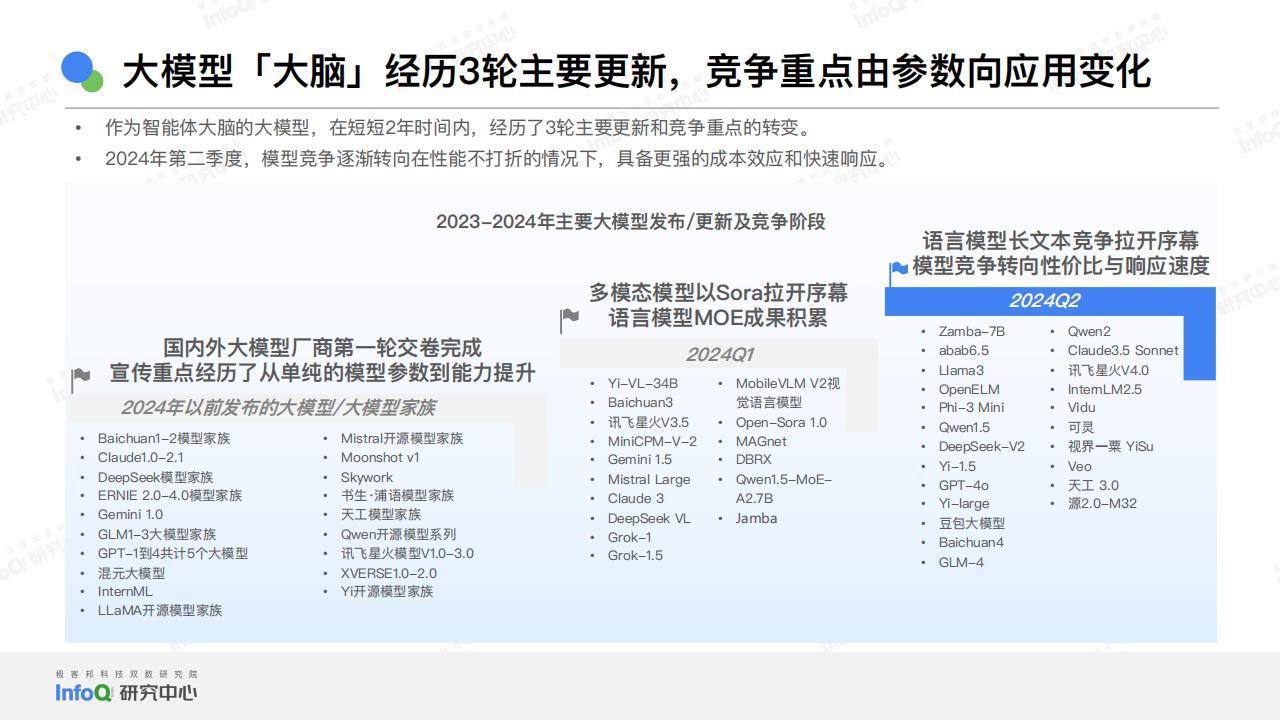
Task: Click the text DBRX
Action: pos(753,460)
